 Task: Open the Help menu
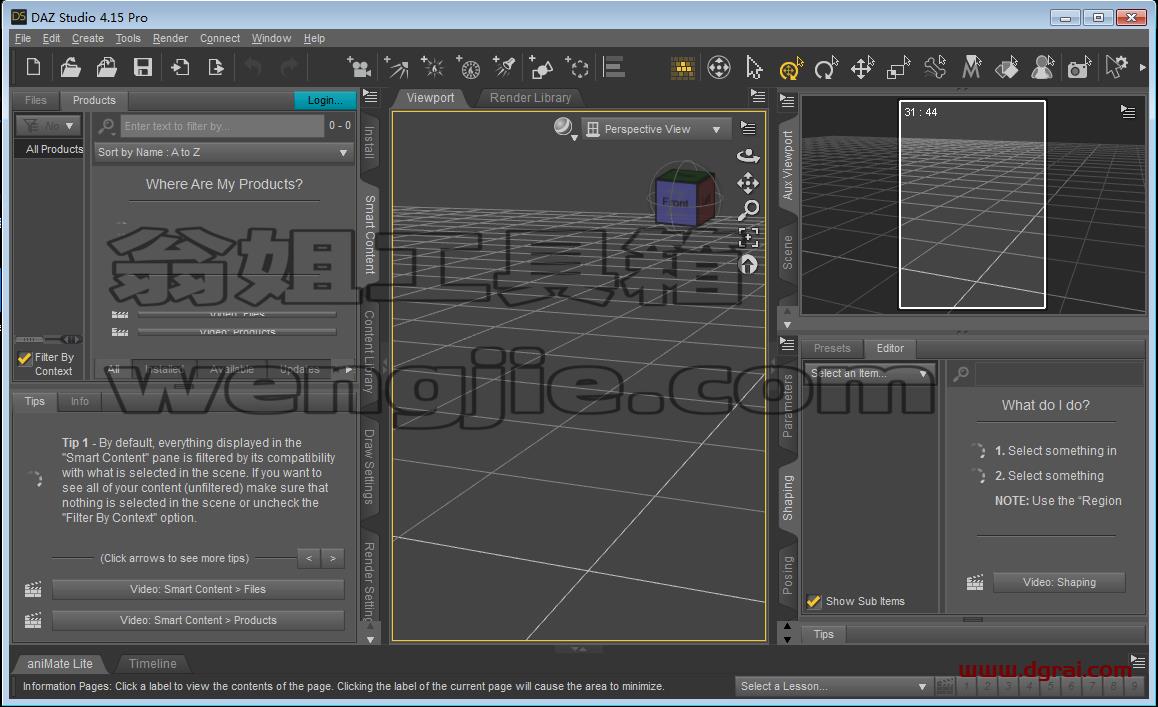click(314, 38)
